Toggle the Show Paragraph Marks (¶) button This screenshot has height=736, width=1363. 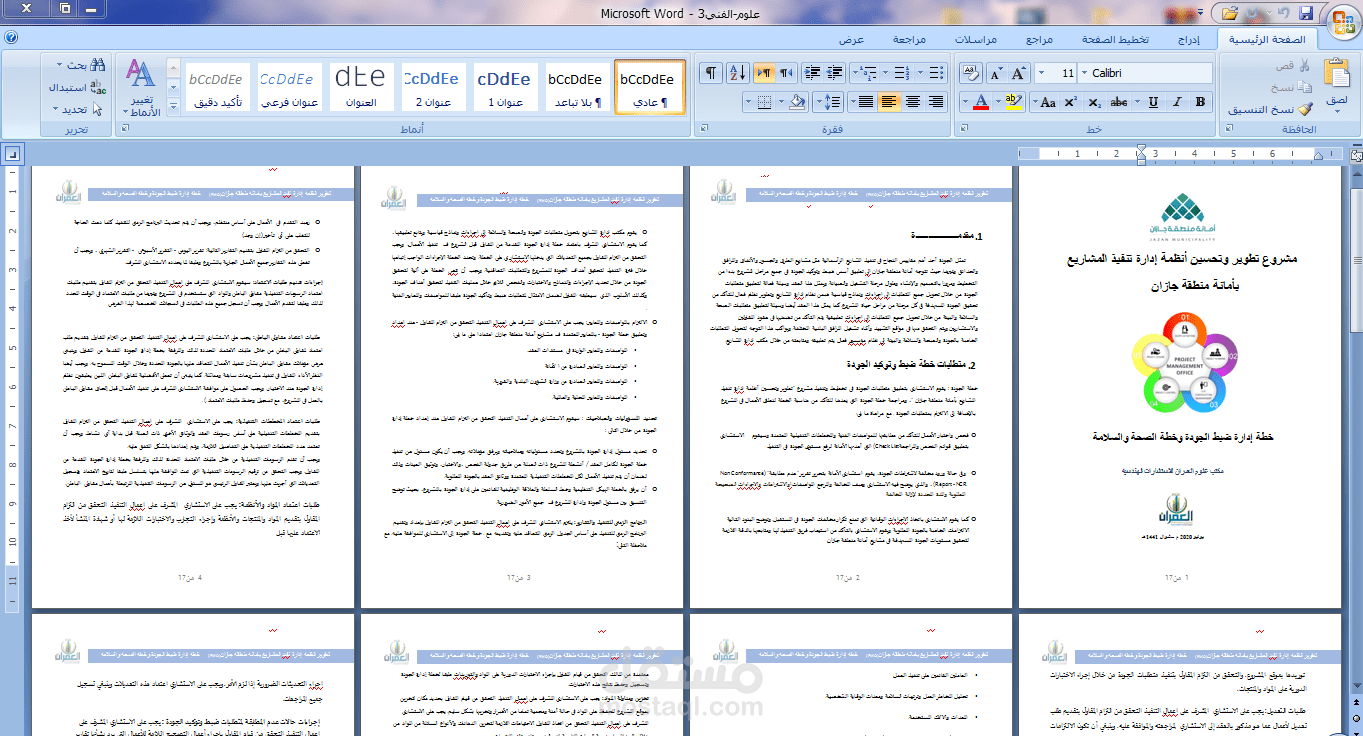(711, 72)
